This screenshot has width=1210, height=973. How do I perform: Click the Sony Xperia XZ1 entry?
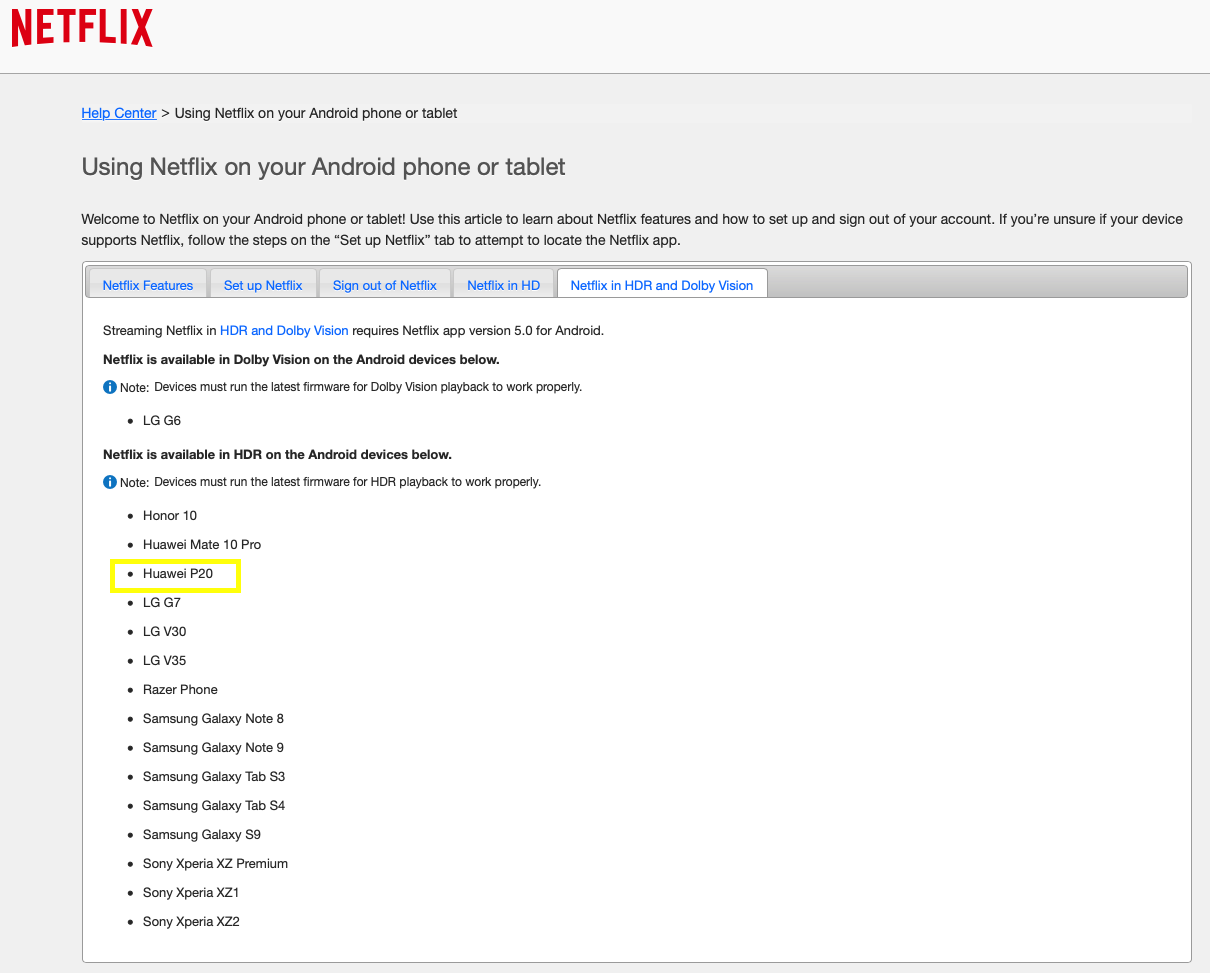191,893
